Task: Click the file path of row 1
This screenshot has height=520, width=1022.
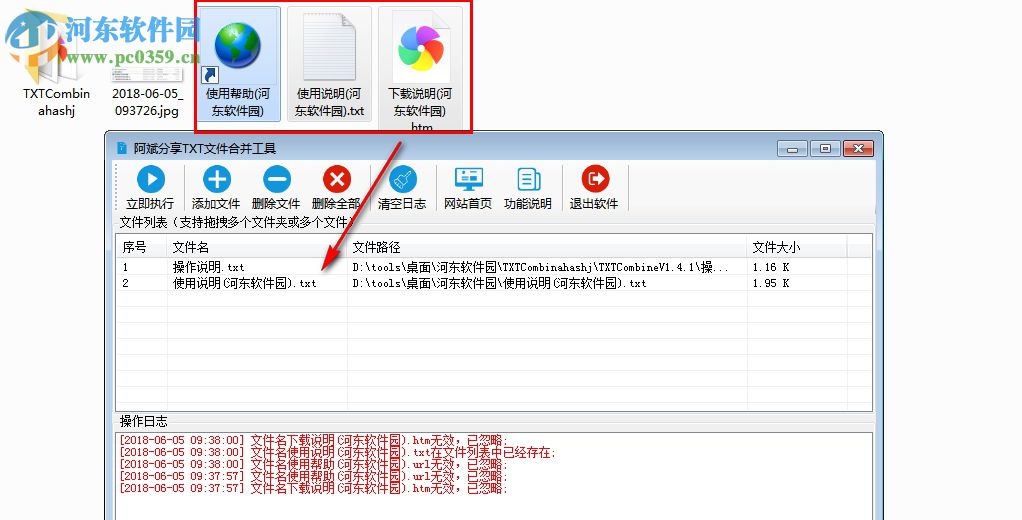Action: point(540,267)
